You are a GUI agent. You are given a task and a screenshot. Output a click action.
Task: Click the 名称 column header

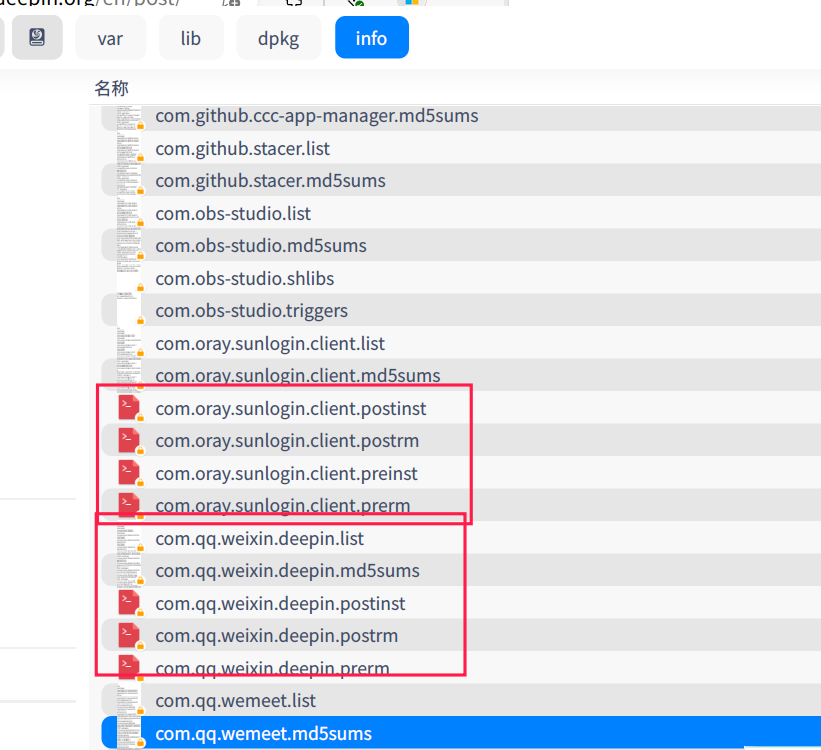pos(111,87)
